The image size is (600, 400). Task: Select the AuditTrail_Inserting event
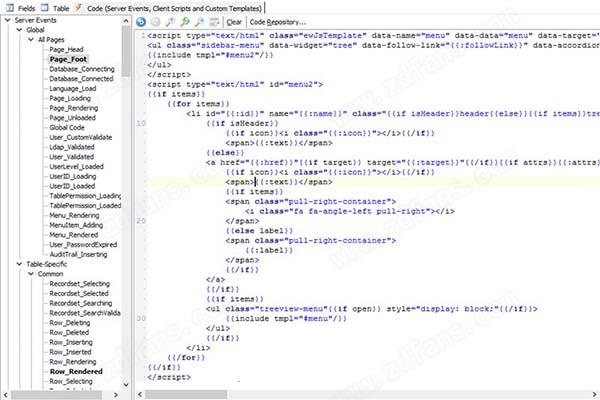point(78,254)
